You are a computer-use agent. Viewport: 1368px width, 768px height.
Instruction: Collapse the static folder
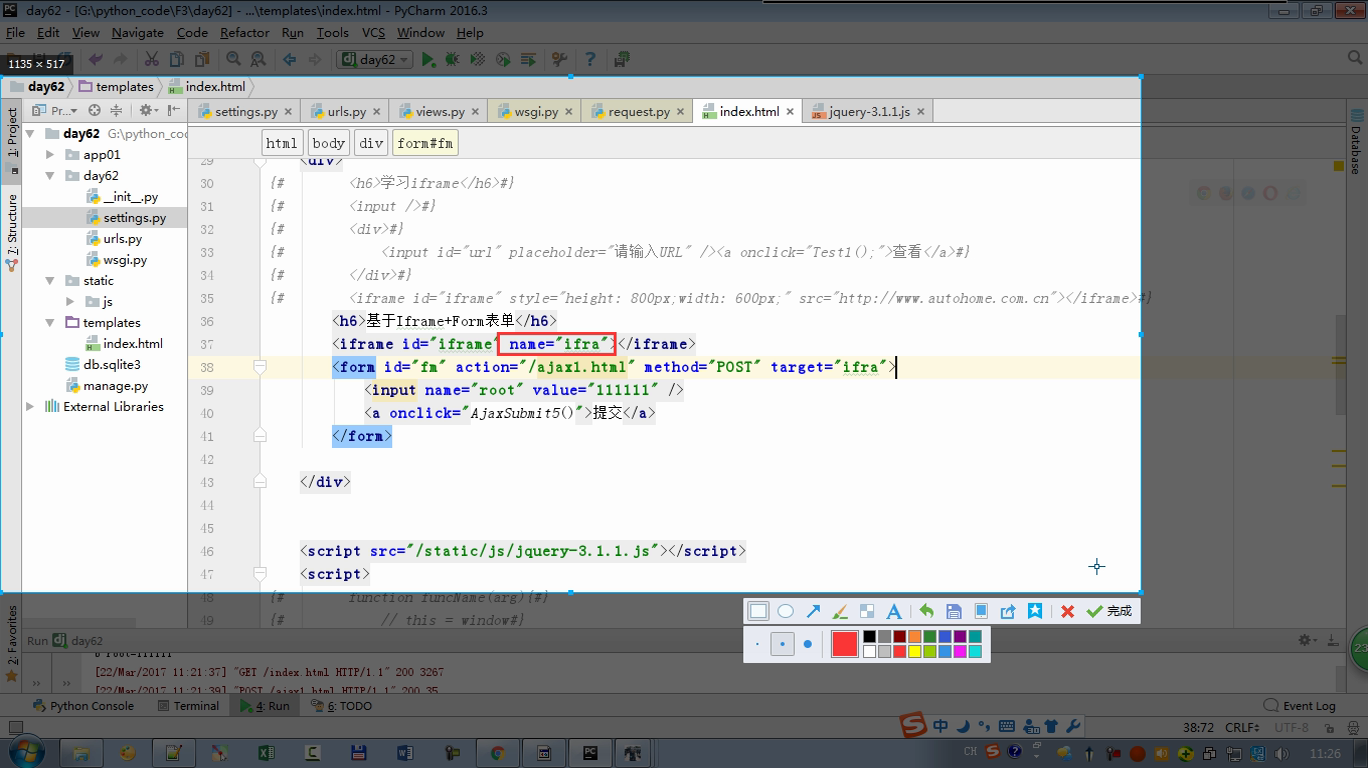coord(50,281)
